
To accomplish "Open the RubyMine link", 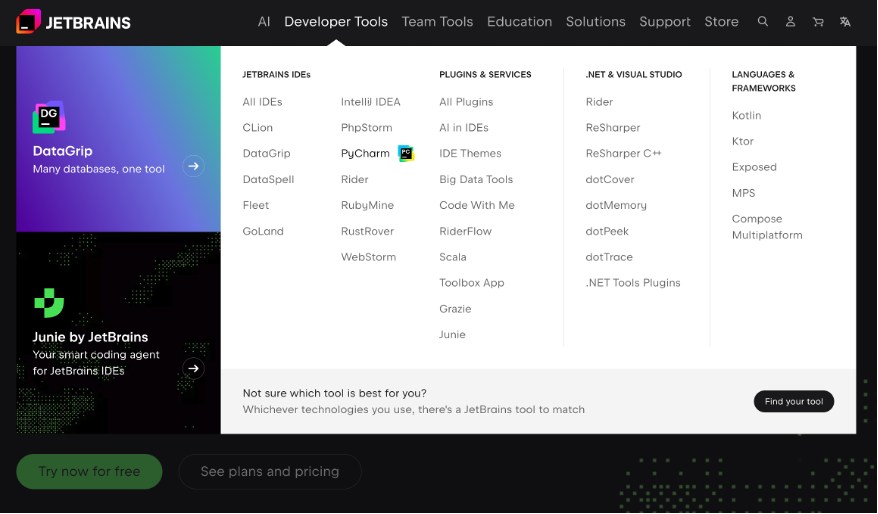I will coord(367,205).
